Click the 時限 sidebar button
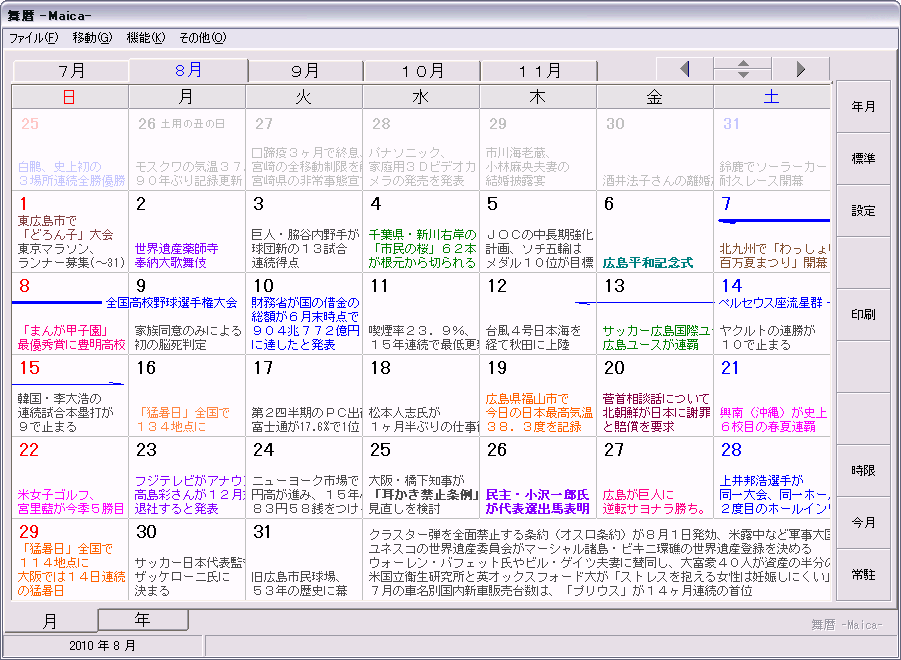Screen dimensions: 901x660 point(863,471)
